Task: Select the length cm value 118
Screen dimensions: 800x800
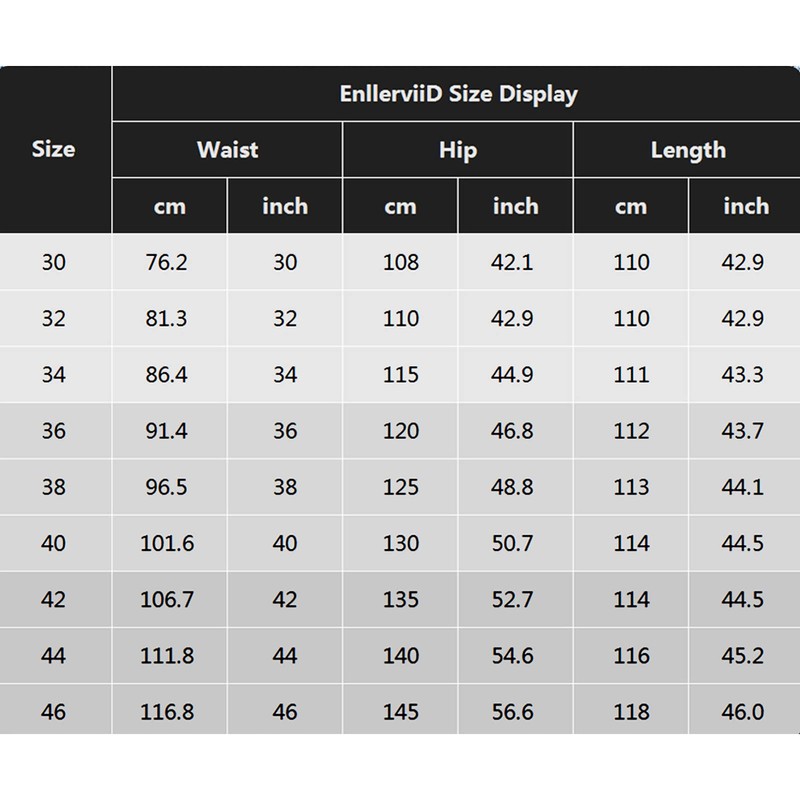Action: pyautogui.click(x=631, y=713)
